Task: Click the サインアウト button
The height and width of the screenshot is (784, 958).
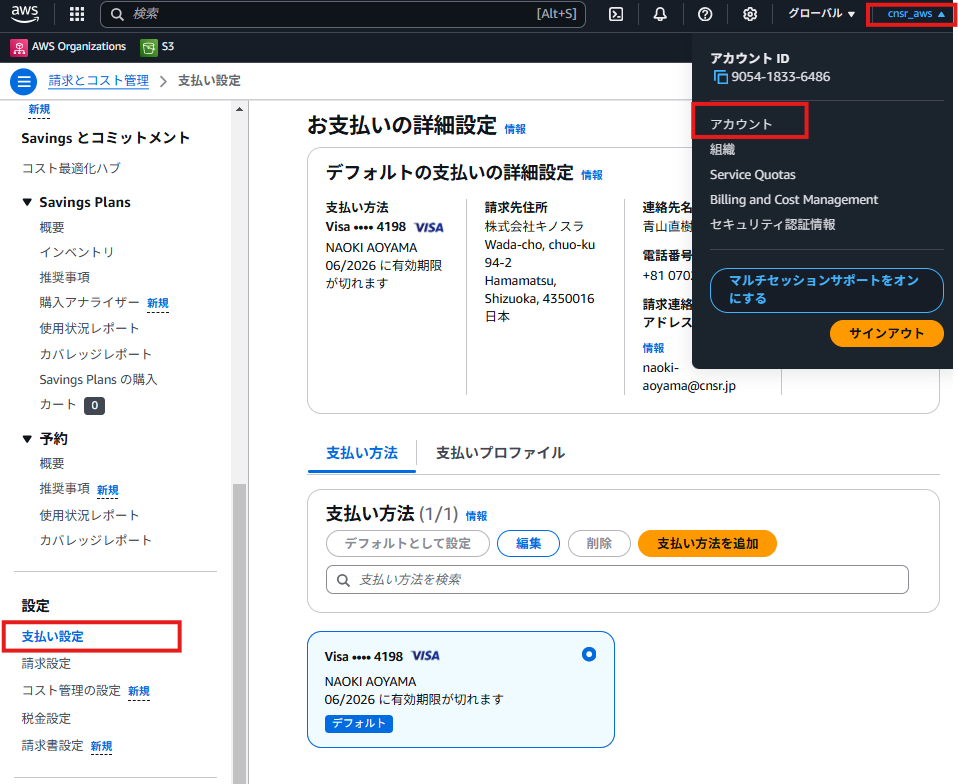Action: point(887,333)
